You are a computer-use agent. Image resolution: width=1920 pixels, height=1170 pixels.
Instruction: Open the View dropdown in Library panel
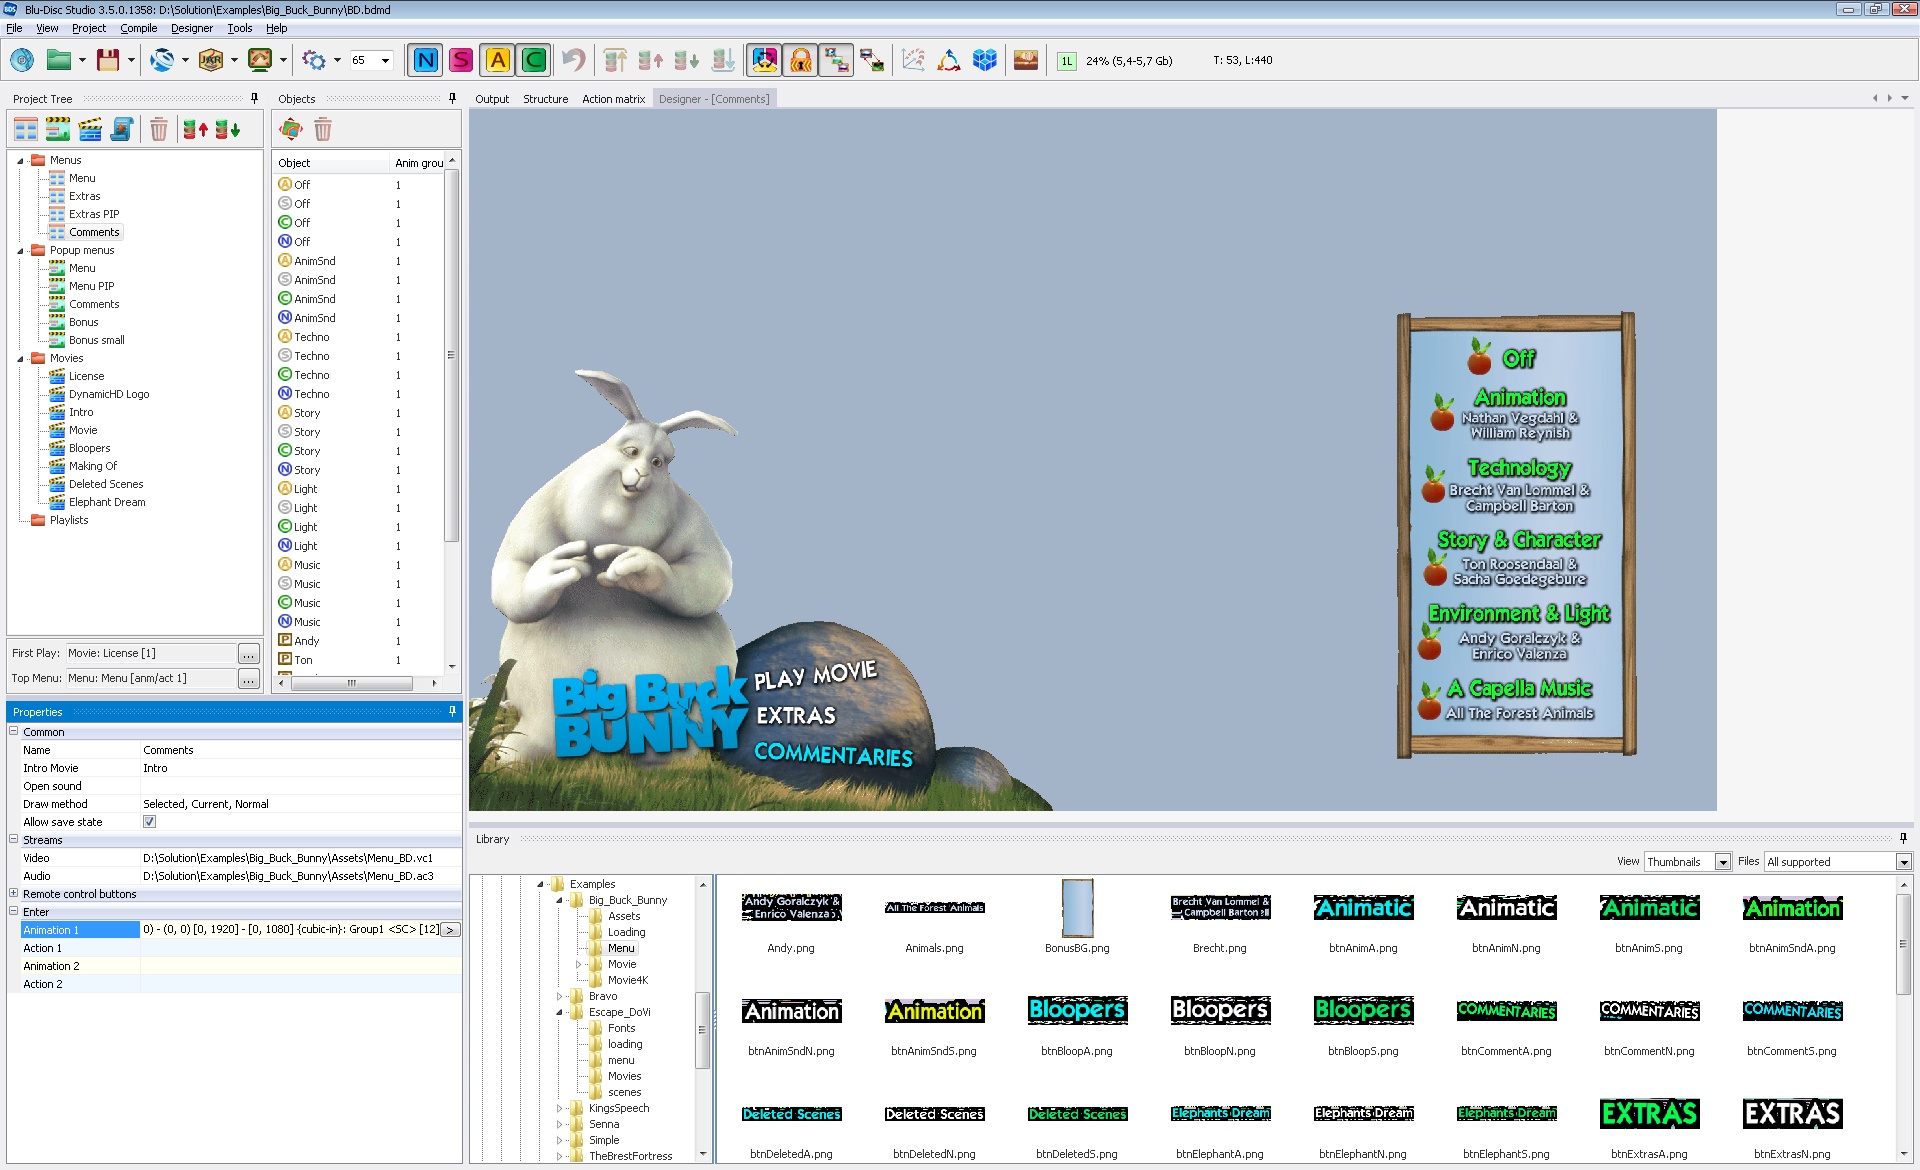[1723, 860]
